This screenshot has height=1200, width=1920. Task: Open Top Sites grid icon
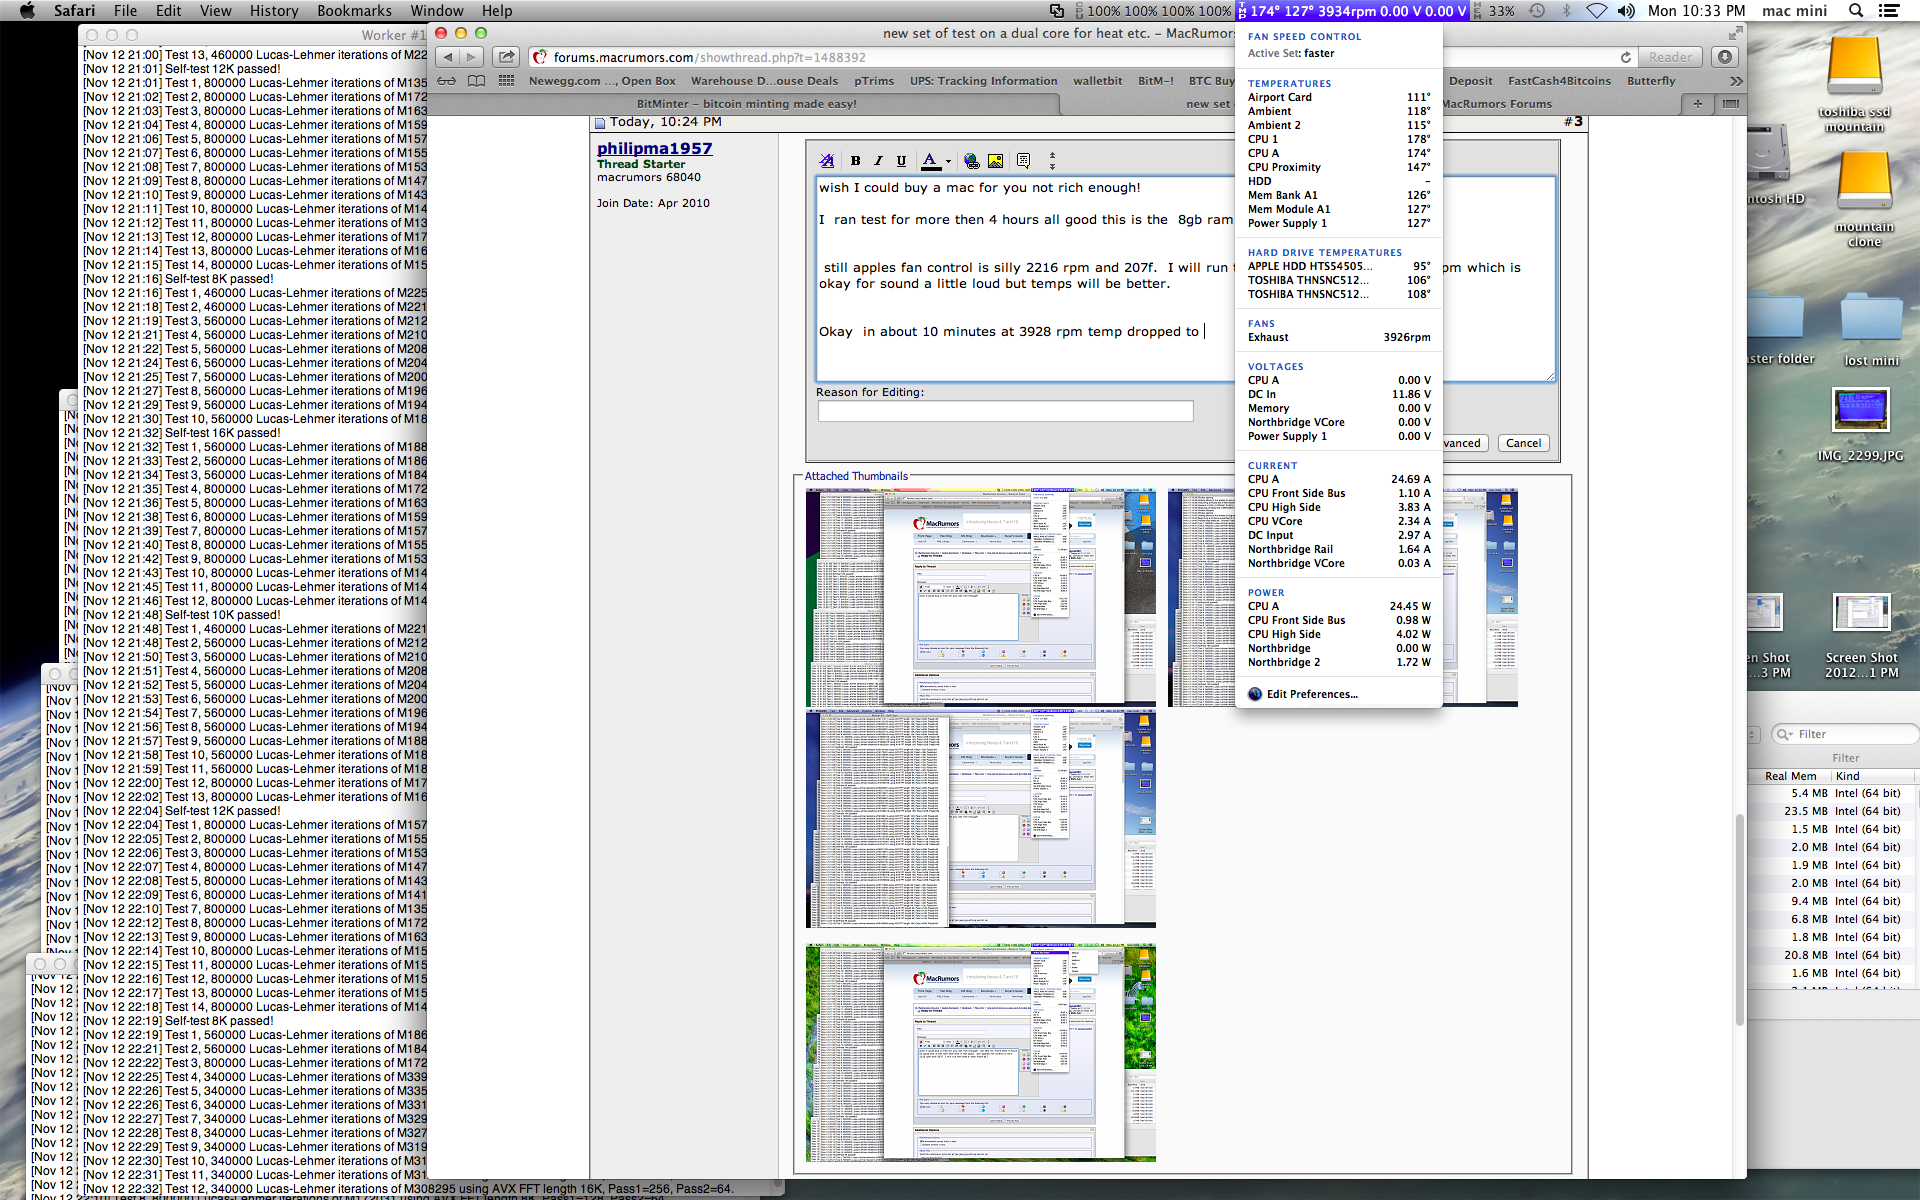click(x=506, y=81)
